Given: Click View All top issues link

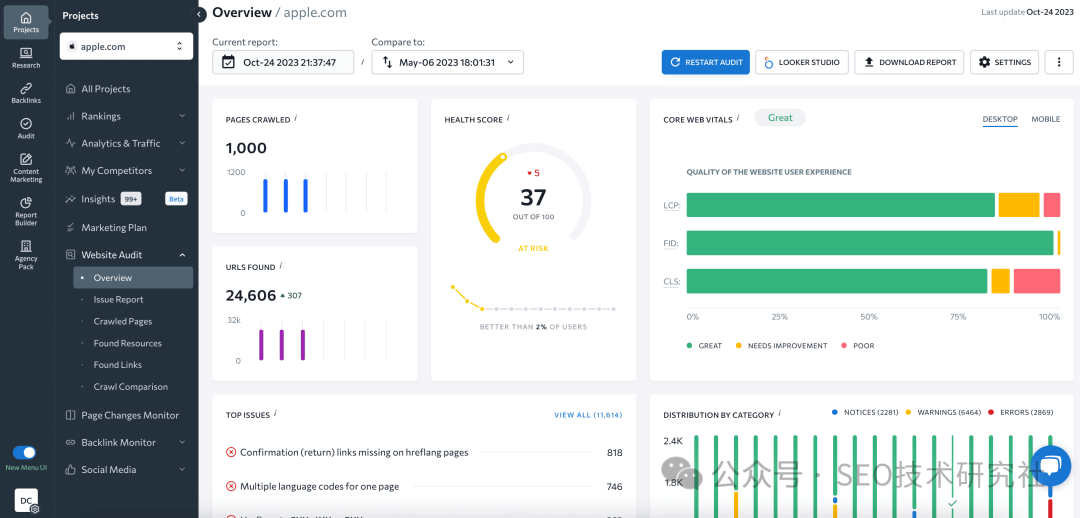Looking at the screenshot, I should pos(588,415).
